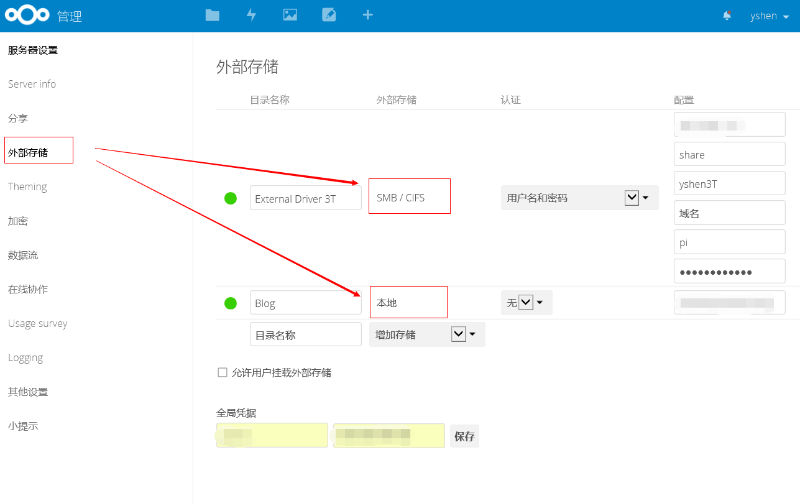Screen dimensions: 800x504
Task: Open the Gallery picture icon
Action: click(290, 15)
